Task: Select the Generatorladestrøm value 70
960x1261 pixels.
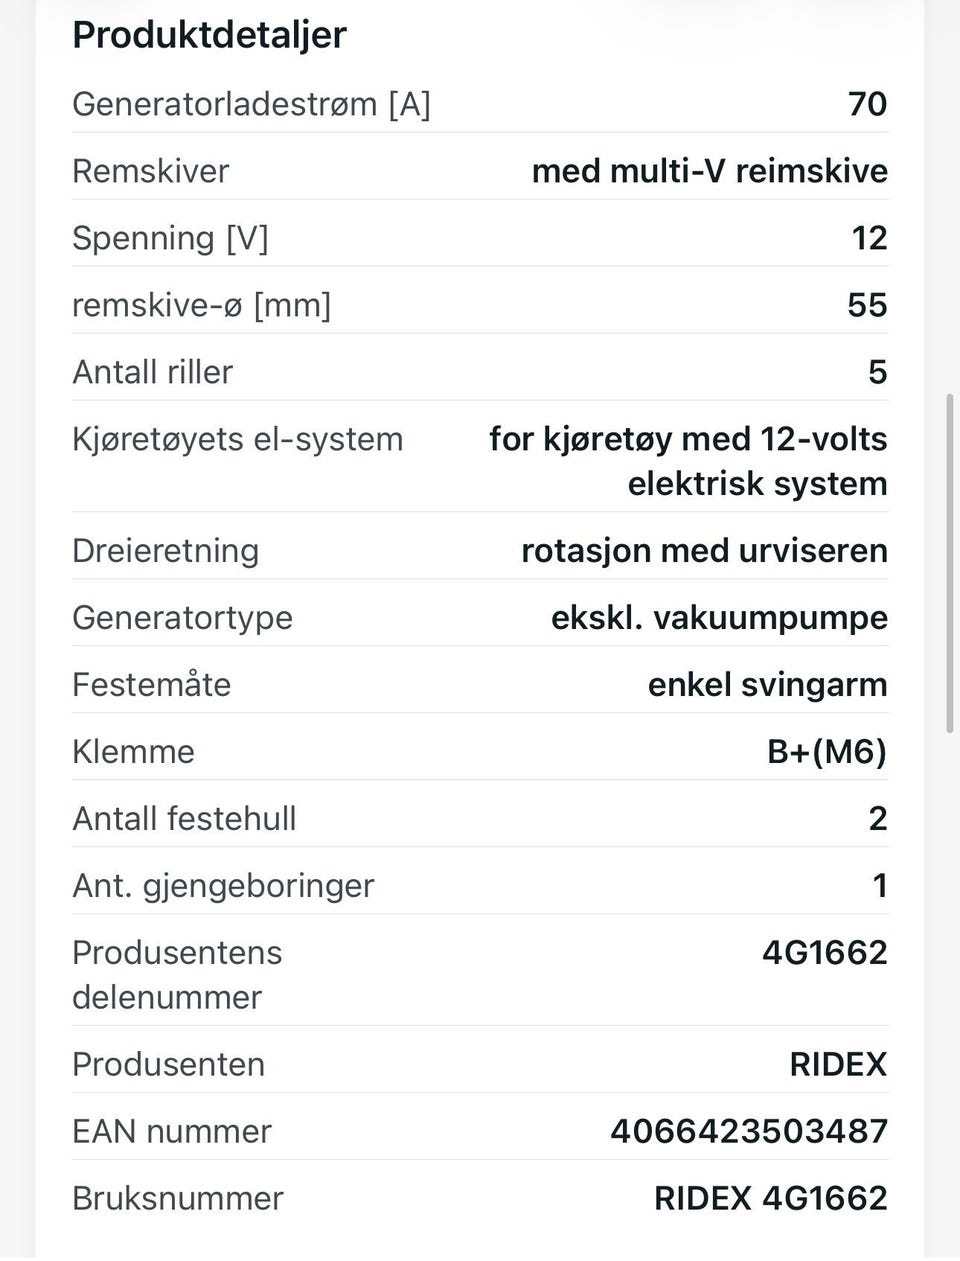Action: pyautogui.click(x=867, y=104)
